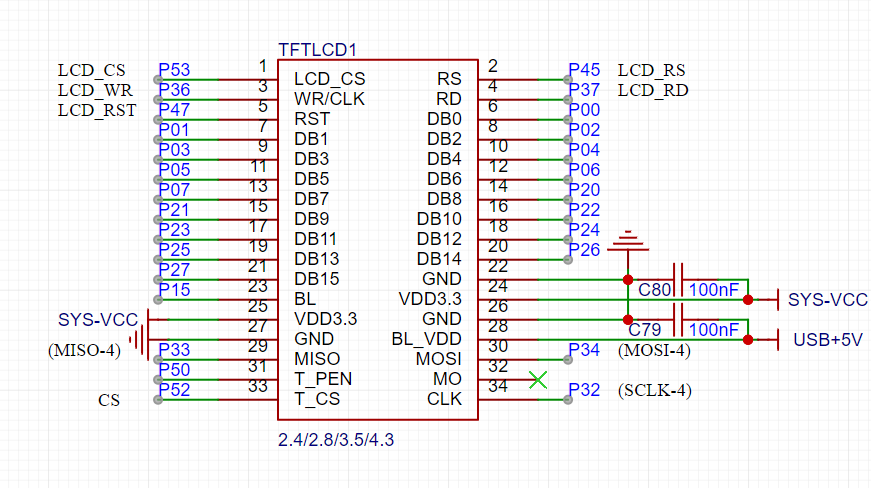Select net label P01
This screenshot has width=871, height=488.
[174, 130]
